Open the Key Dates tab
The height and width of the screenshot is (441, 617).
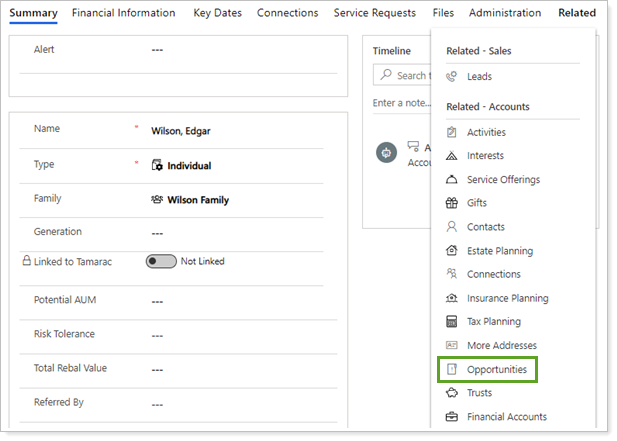[x=216, y=13]
